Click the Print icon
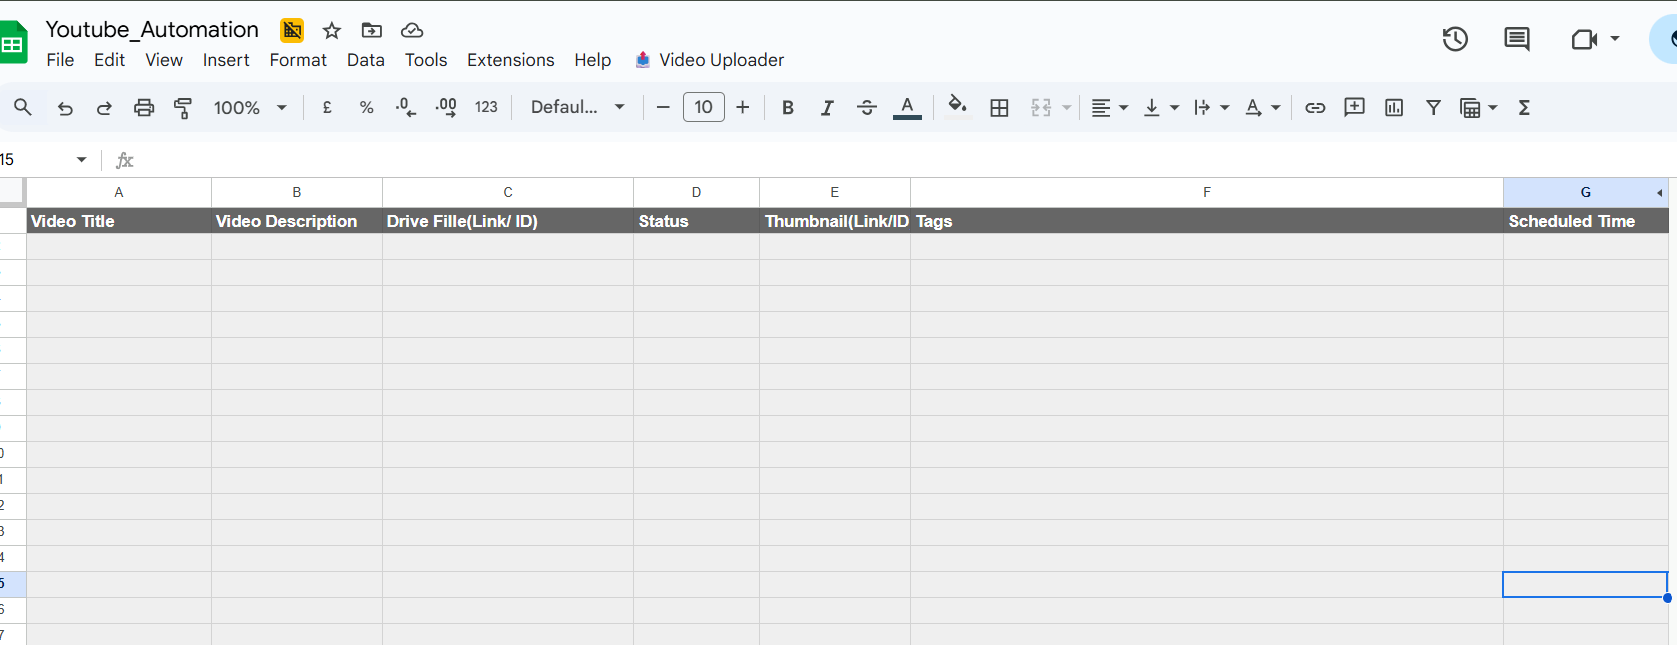Viewport: 1677px width, 645px height. point(144,108)
